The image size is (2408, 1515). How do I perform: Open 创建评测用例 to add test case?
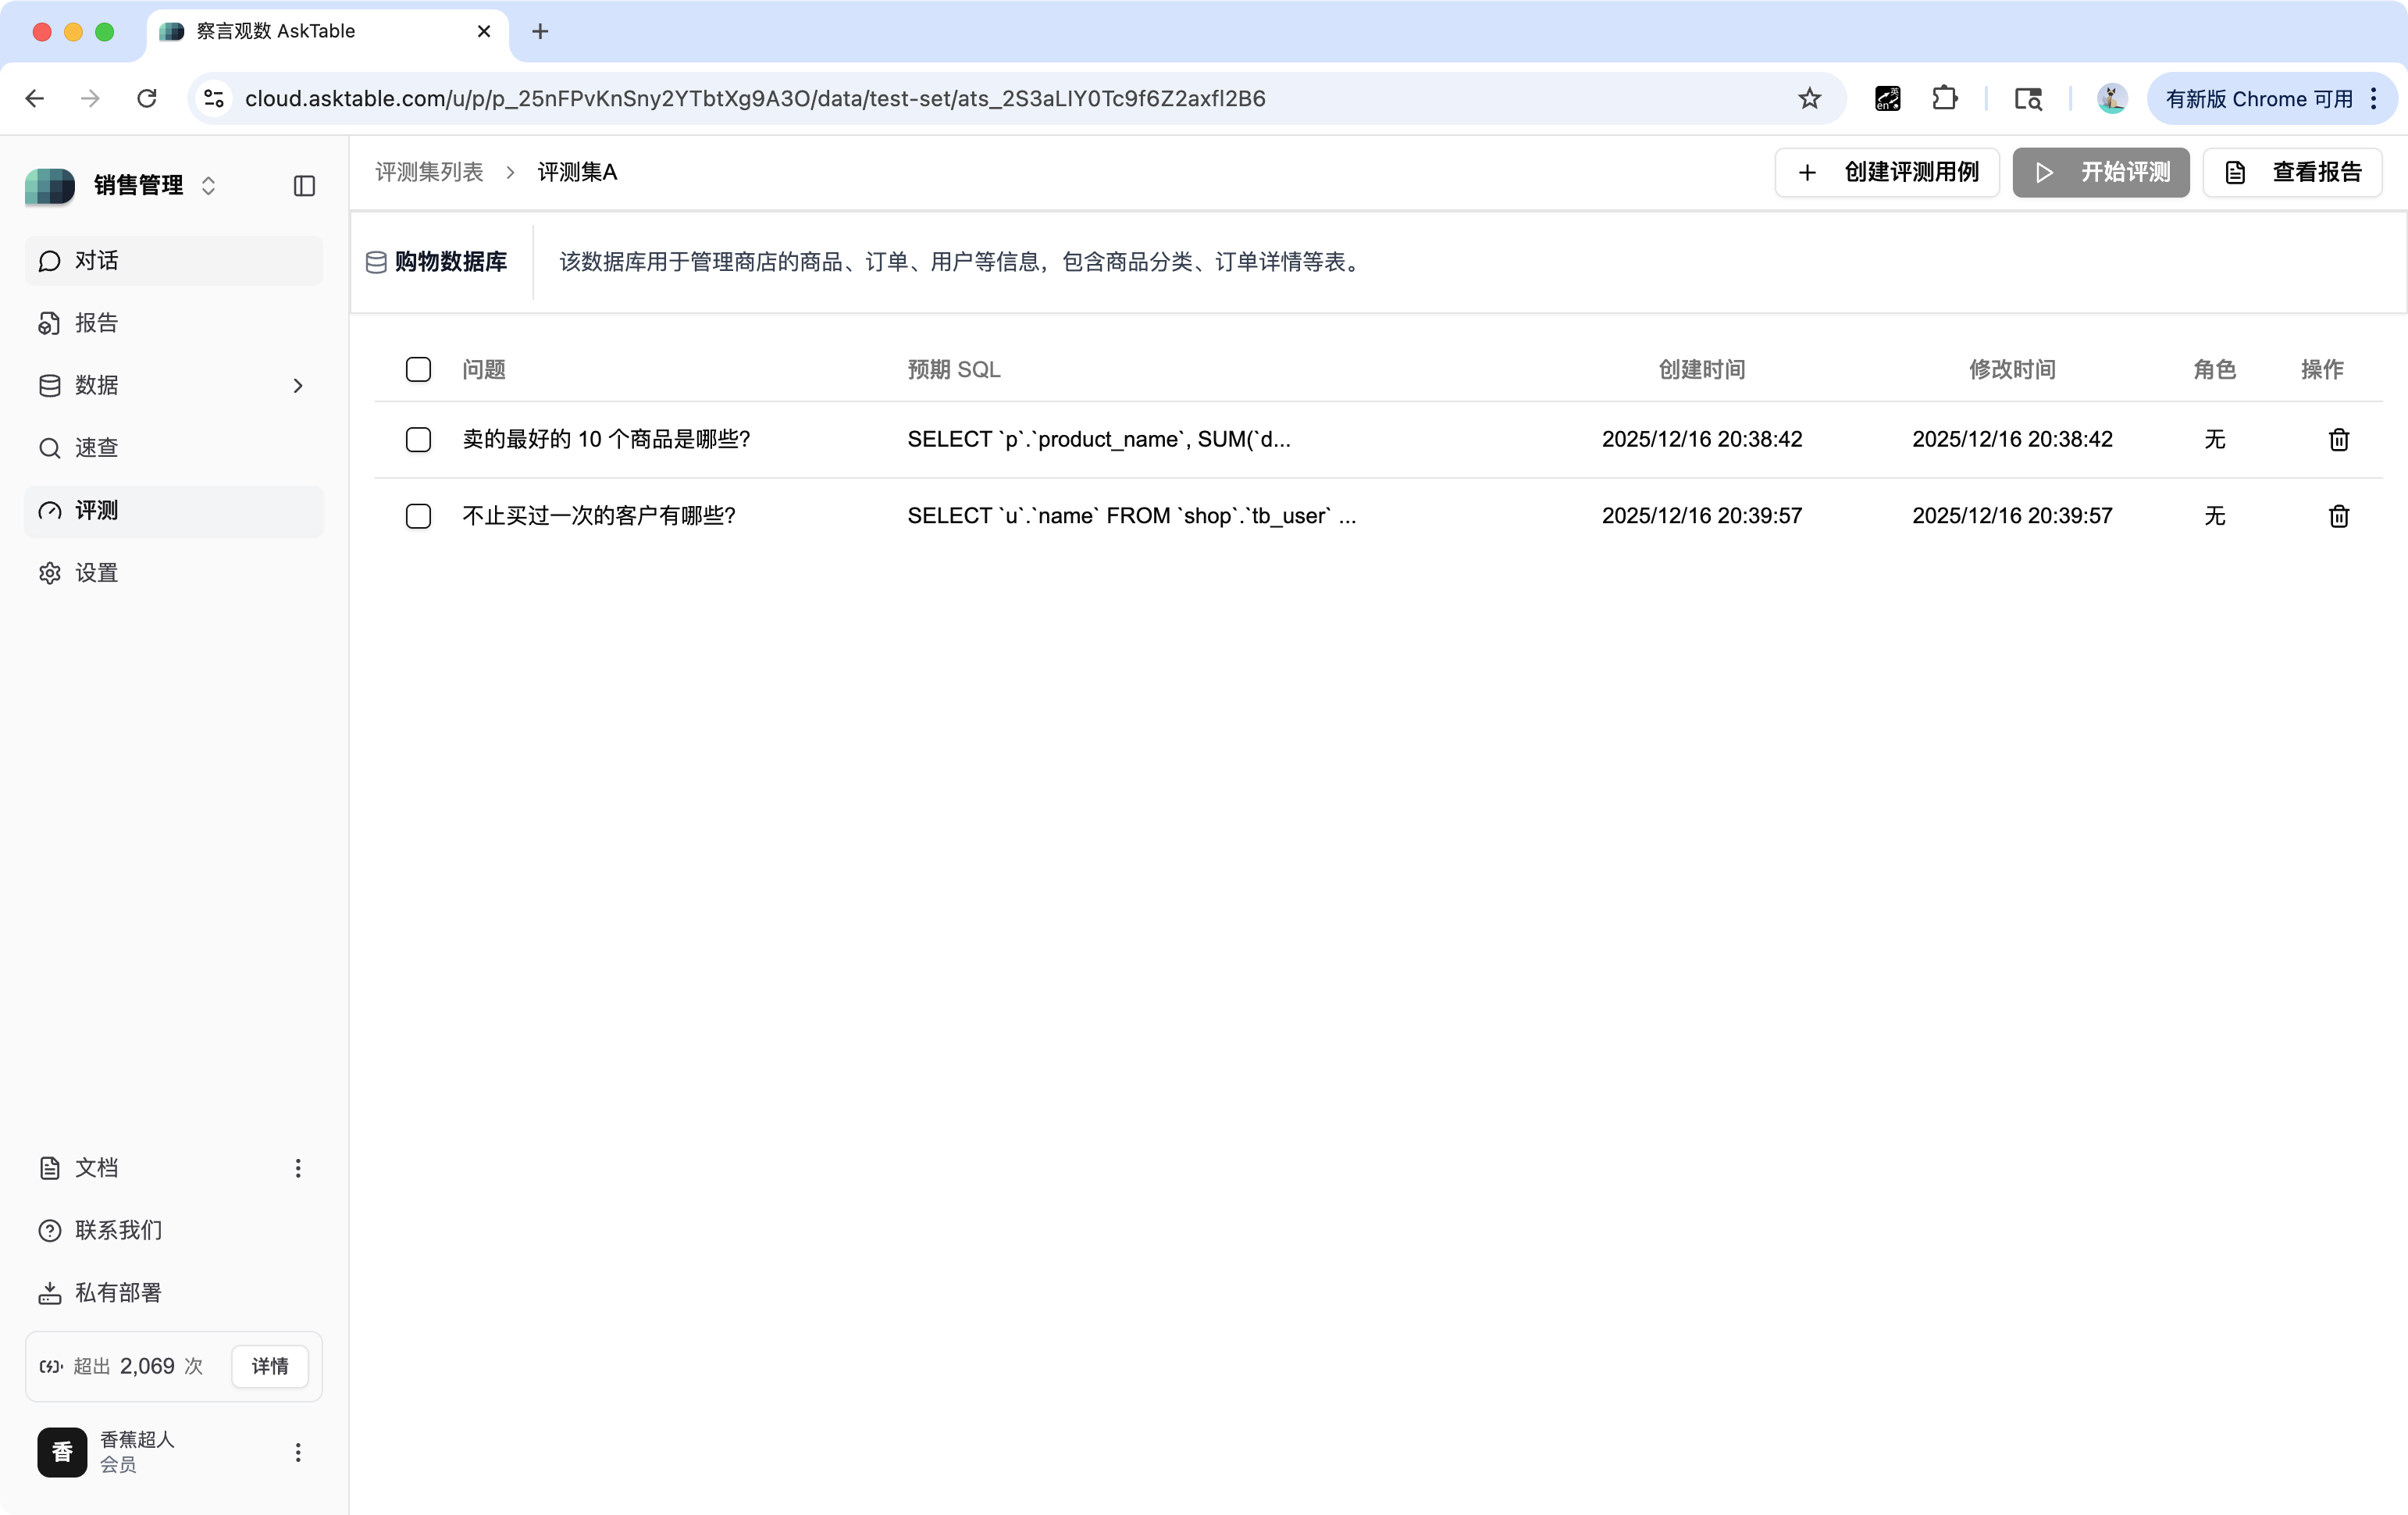[x=1886, y=172]
